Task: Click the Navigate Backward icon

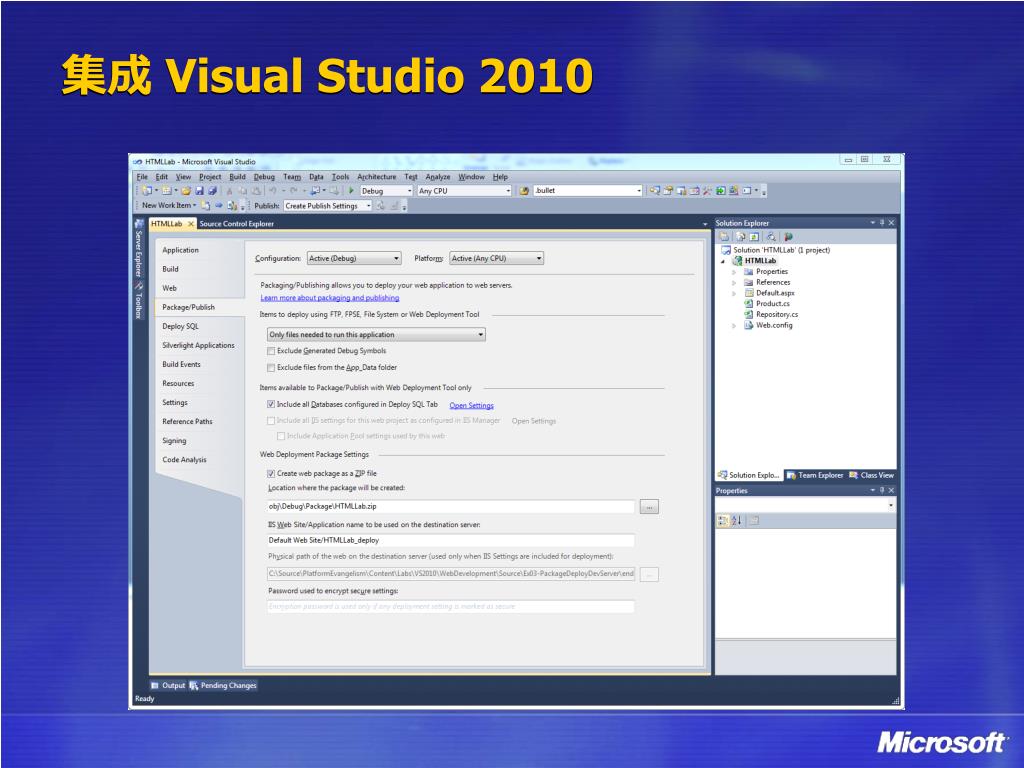Action: pyautogui.click(x=315, y=191)
